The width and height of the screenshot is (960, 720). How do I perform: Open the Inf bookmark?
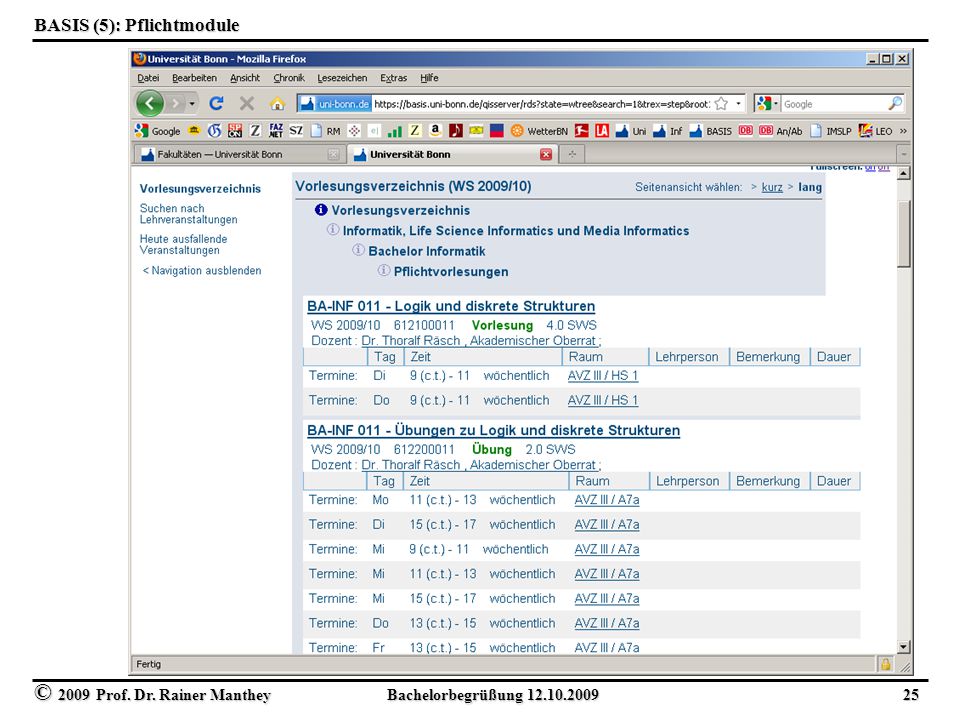(x=667, y=131)
